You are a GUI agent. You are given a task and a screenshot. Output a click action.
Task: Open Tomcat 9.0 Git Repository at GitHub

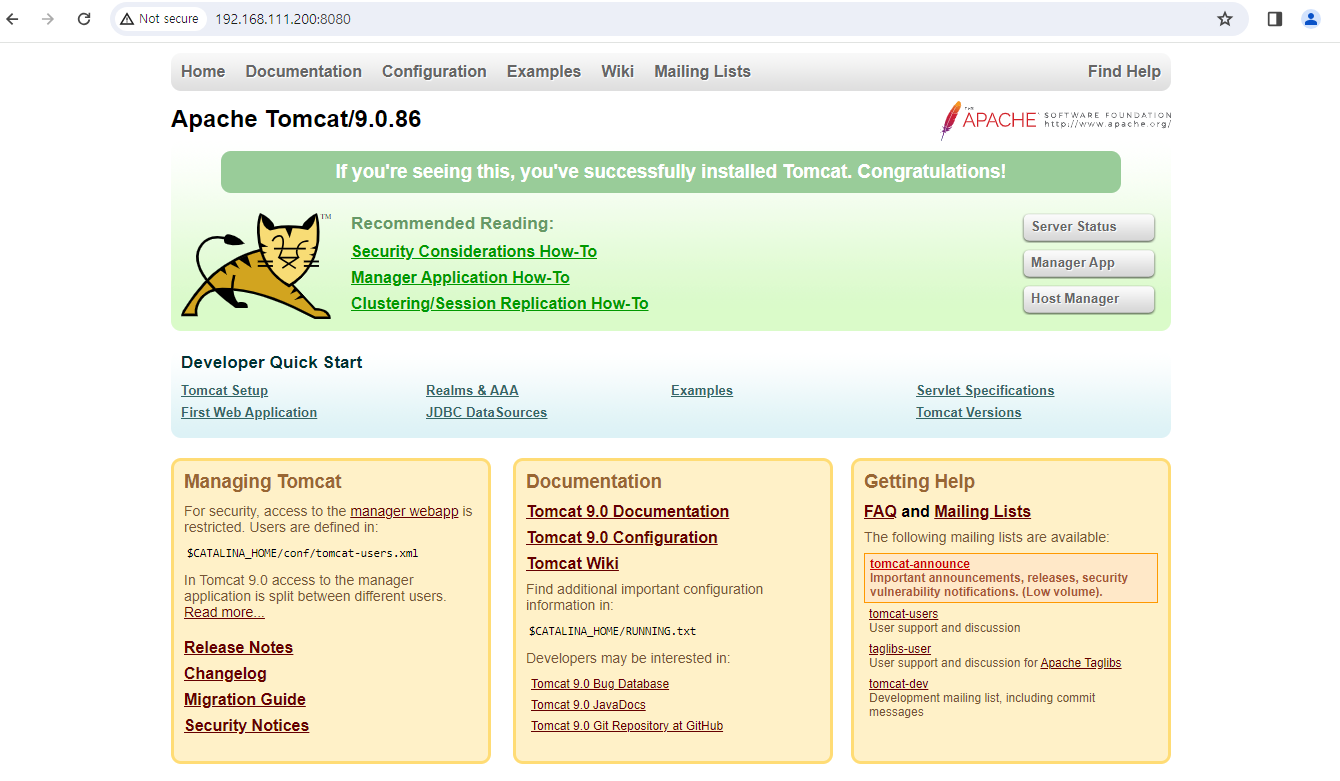coord(627,726)
